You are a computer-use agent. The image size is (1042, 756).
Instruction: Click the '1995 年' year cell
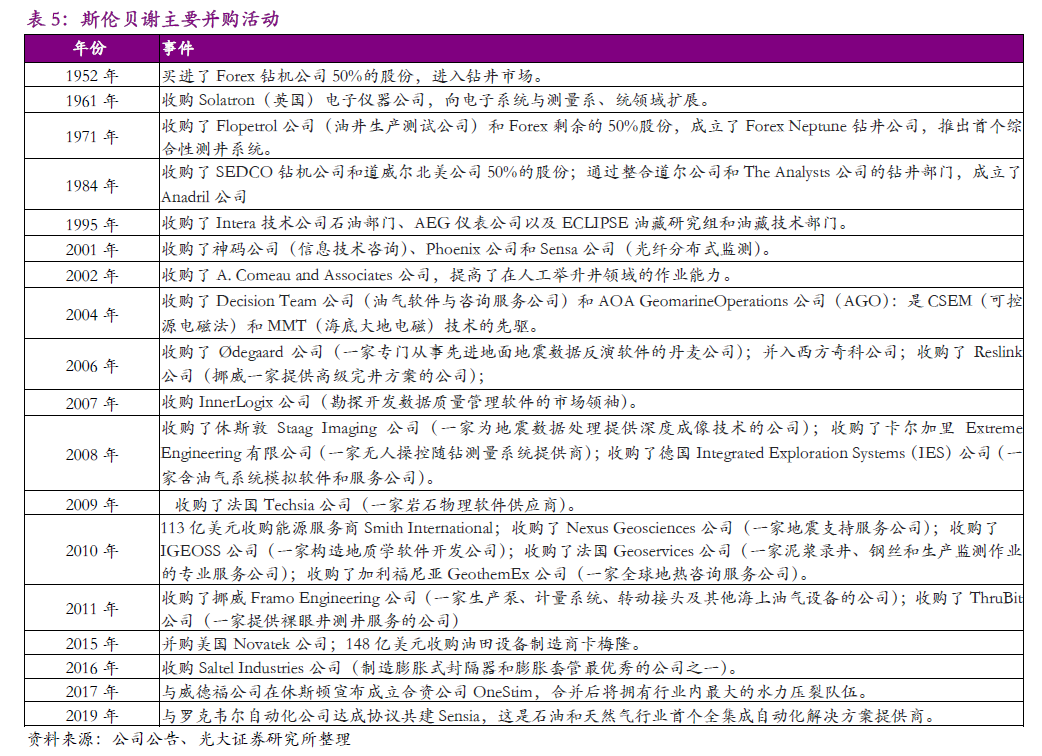pos(92,224)
